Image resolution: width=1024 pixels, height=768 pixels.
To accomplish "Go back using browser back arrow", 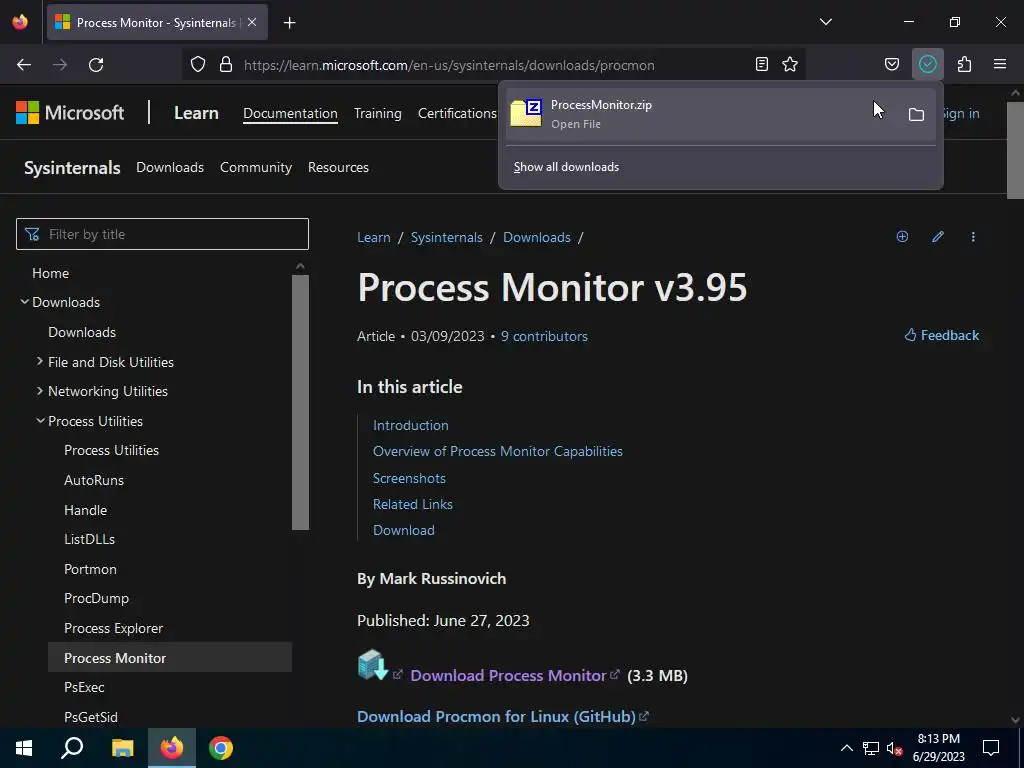I will 24,65.
